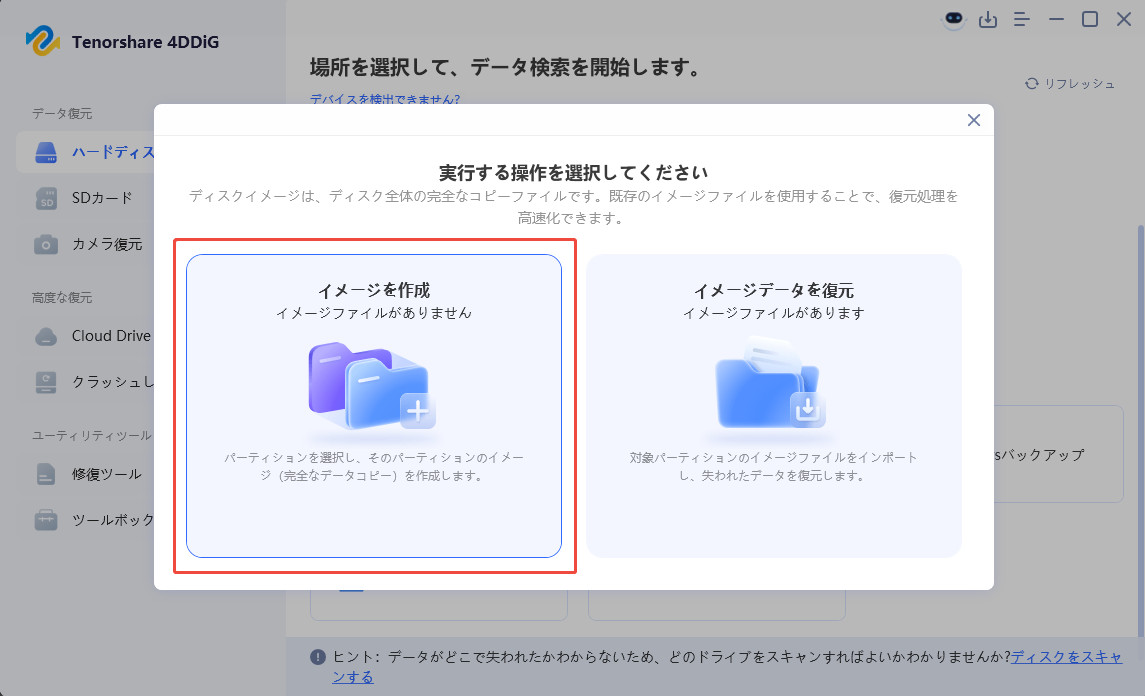This screenshot has width=1145, height=696.
Task: Click the ディスクをスキャンする hint link
Action: tap(1076, 657)
